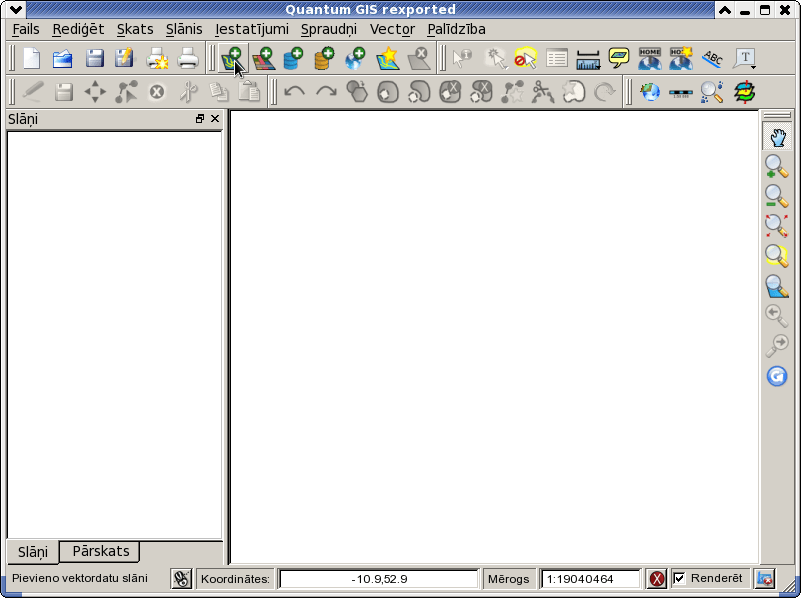Undock the Slāņi panel
The height and width of the screenshot is (598, 801).
point(200,118)
